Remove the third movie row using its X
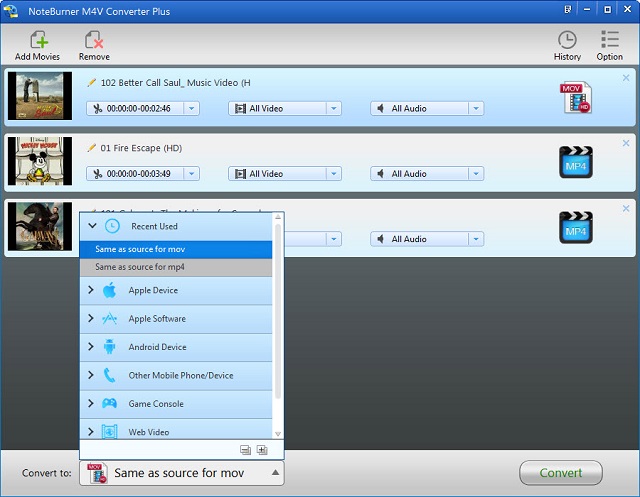This screenshot has width=640, height=497. pos(626,208)
